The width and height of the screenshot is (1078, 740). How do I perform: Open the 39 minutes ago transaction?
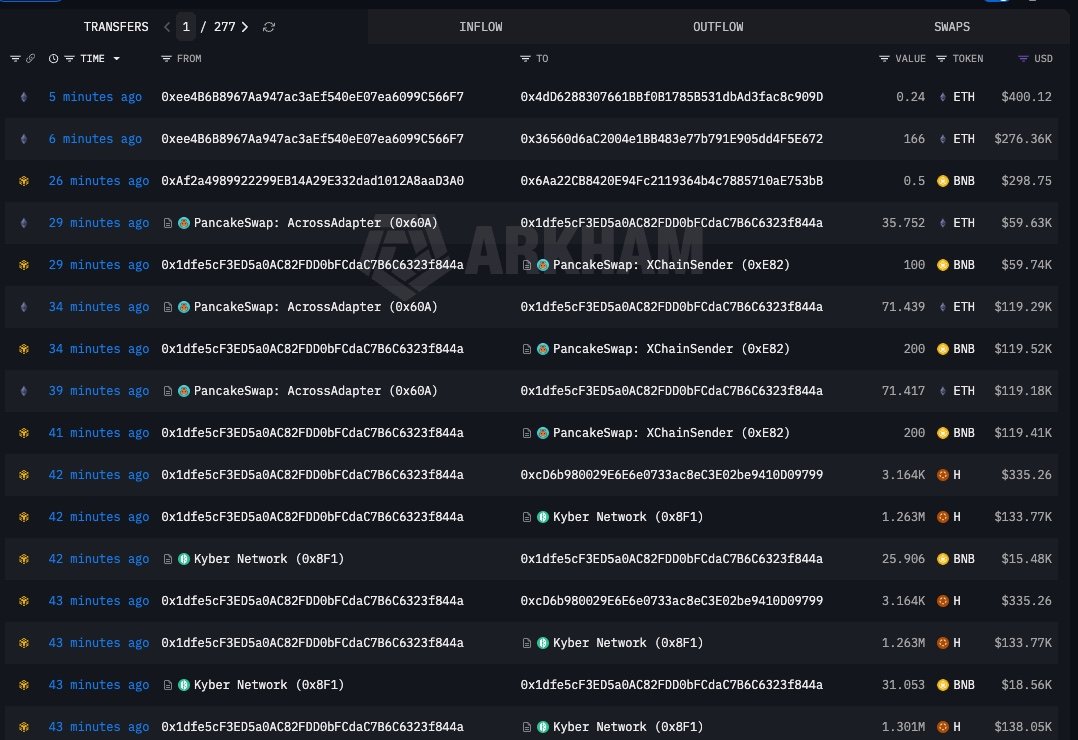98,391
